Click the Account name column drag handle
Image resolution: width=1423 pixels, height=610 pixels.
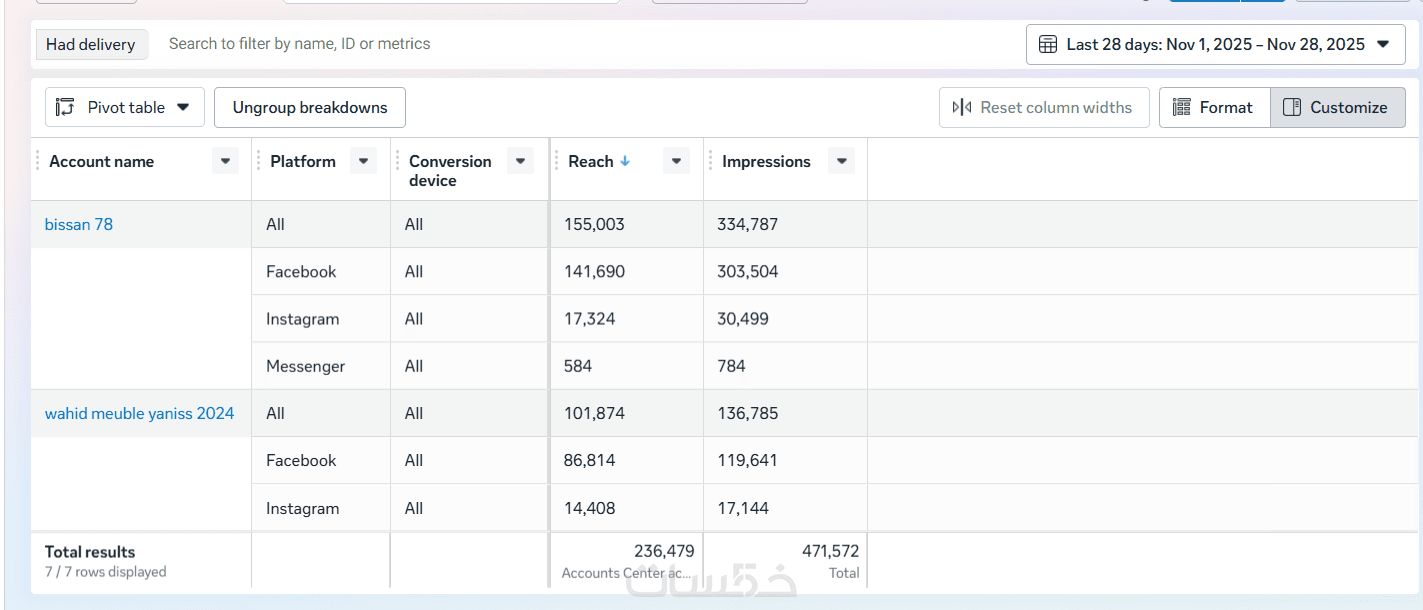click(x=38, y=161)
